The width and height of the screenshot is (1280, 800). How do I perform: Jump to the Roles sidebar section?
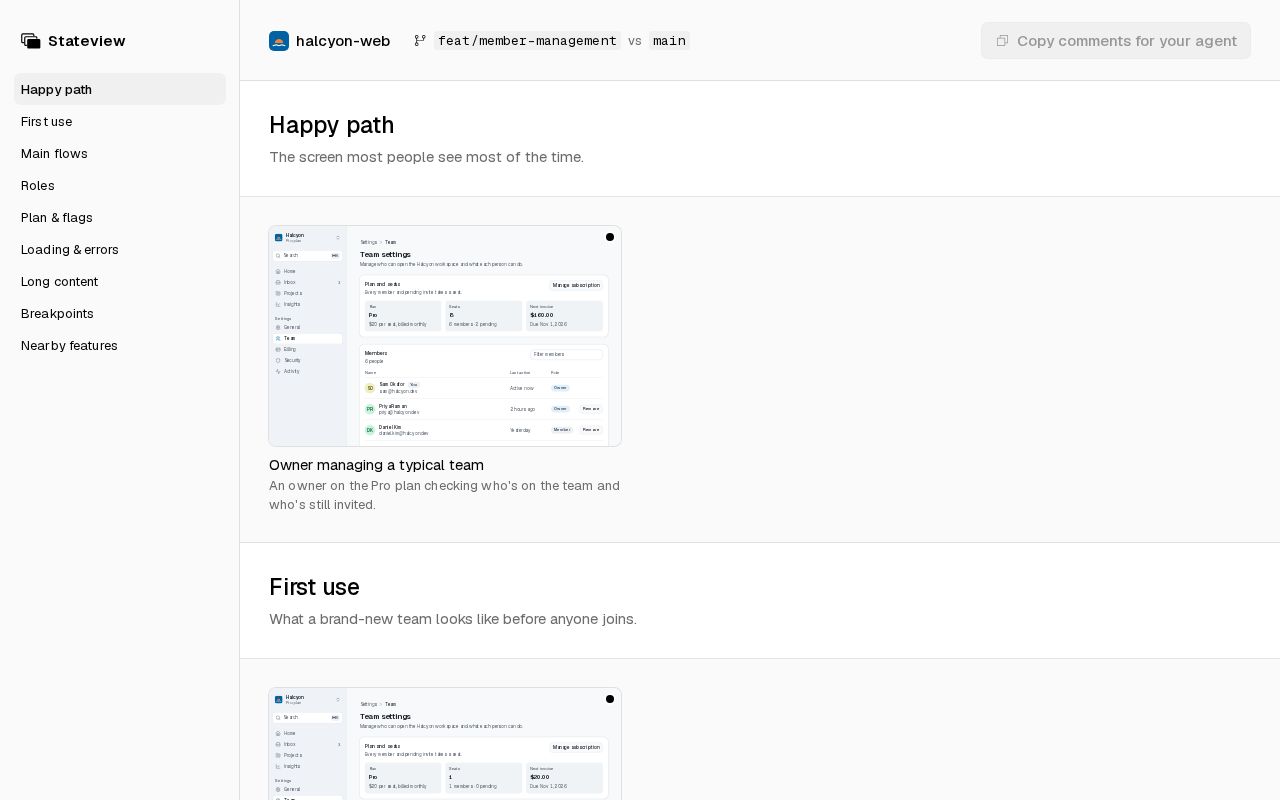tap(120, 185)
